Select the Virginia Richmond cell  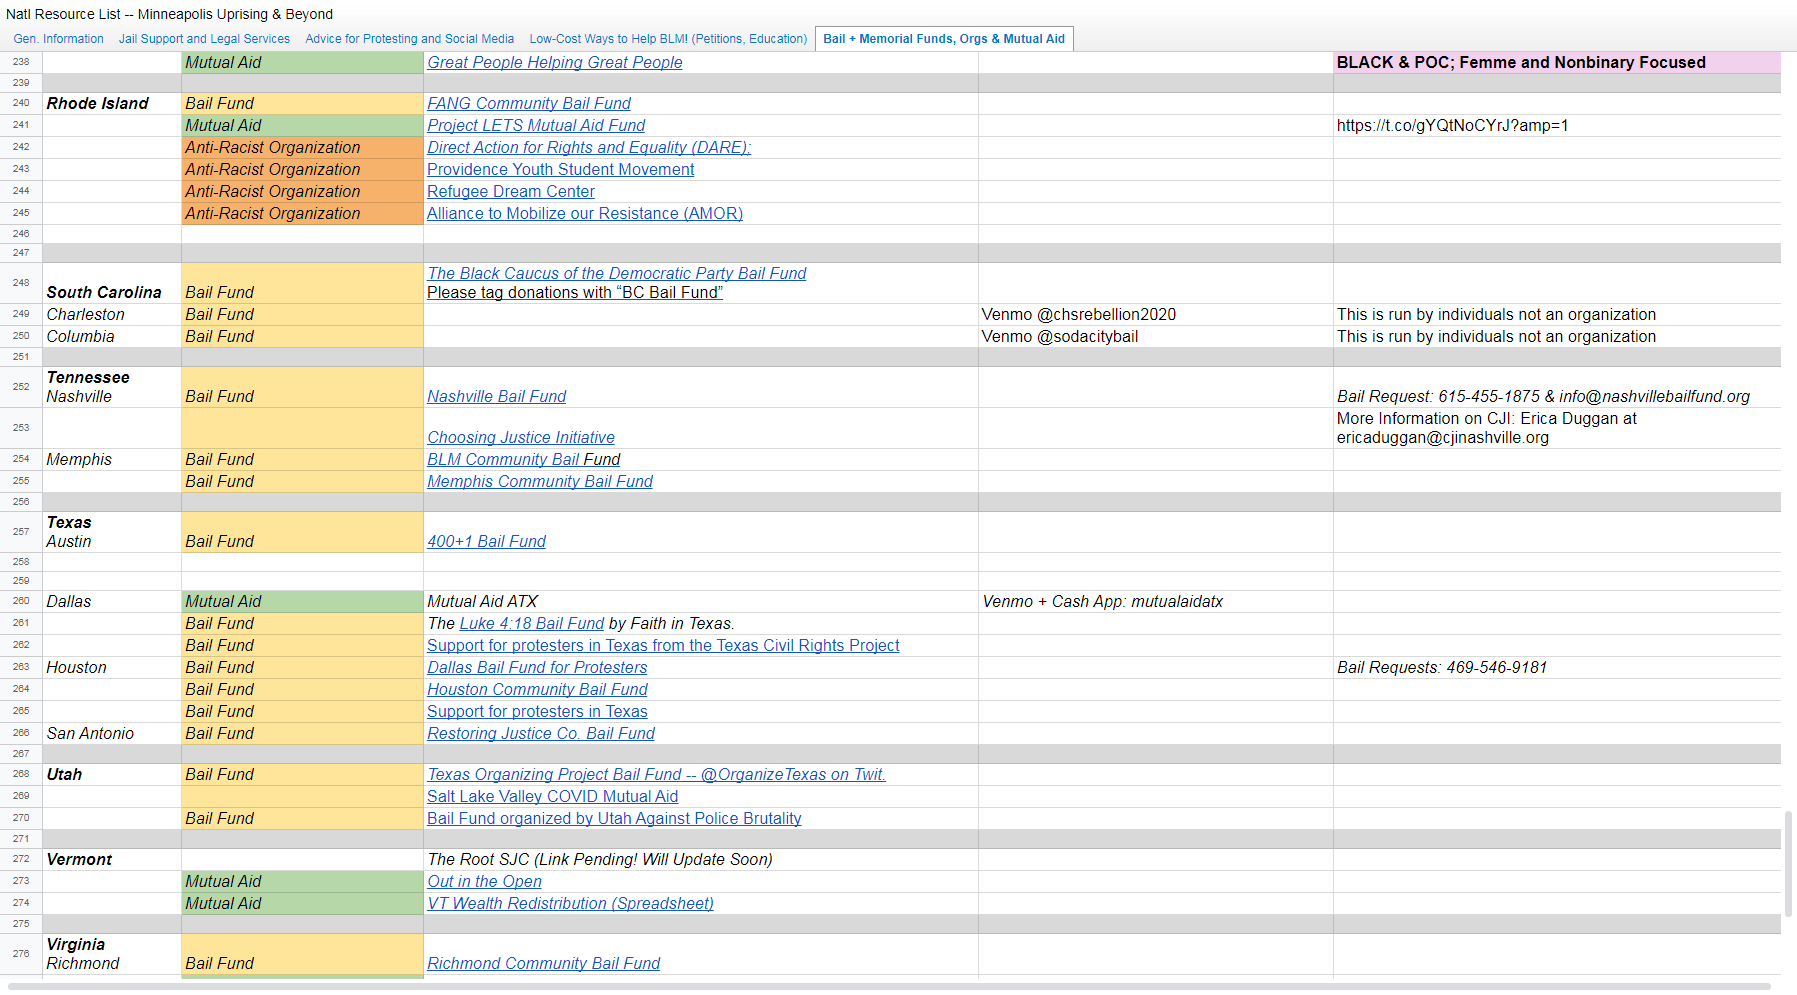pyautogui.click(x=112, y=954)
